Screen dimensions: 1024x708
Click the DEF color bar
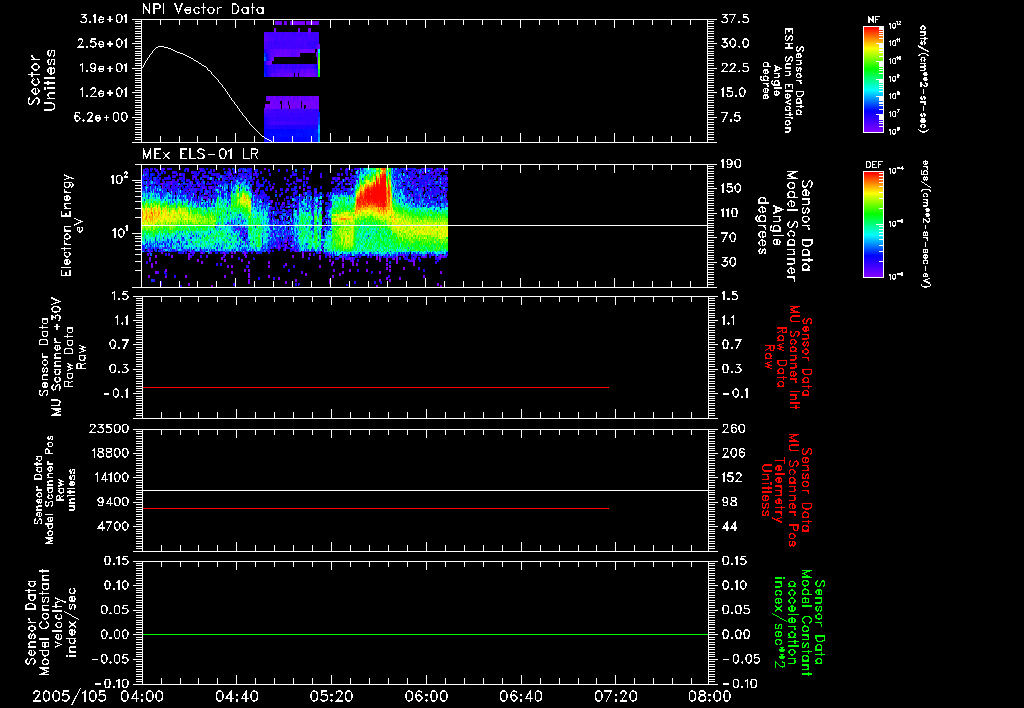pos(873,224)
